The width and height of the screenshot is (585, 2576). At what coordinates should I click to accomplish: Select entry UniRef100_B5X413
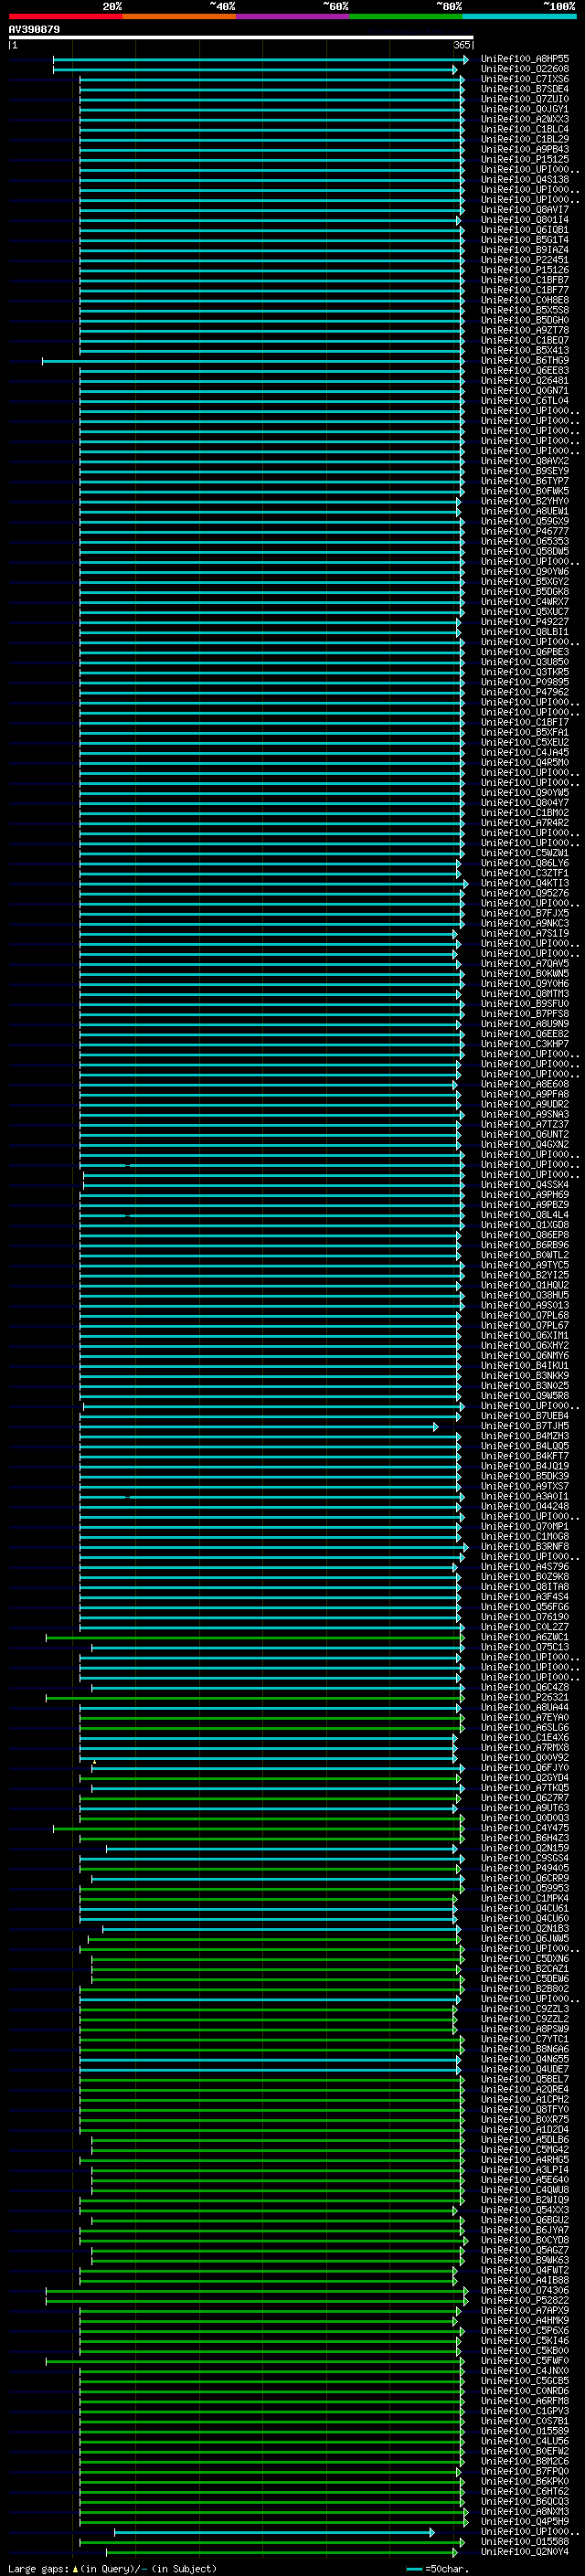coord(525,350)
